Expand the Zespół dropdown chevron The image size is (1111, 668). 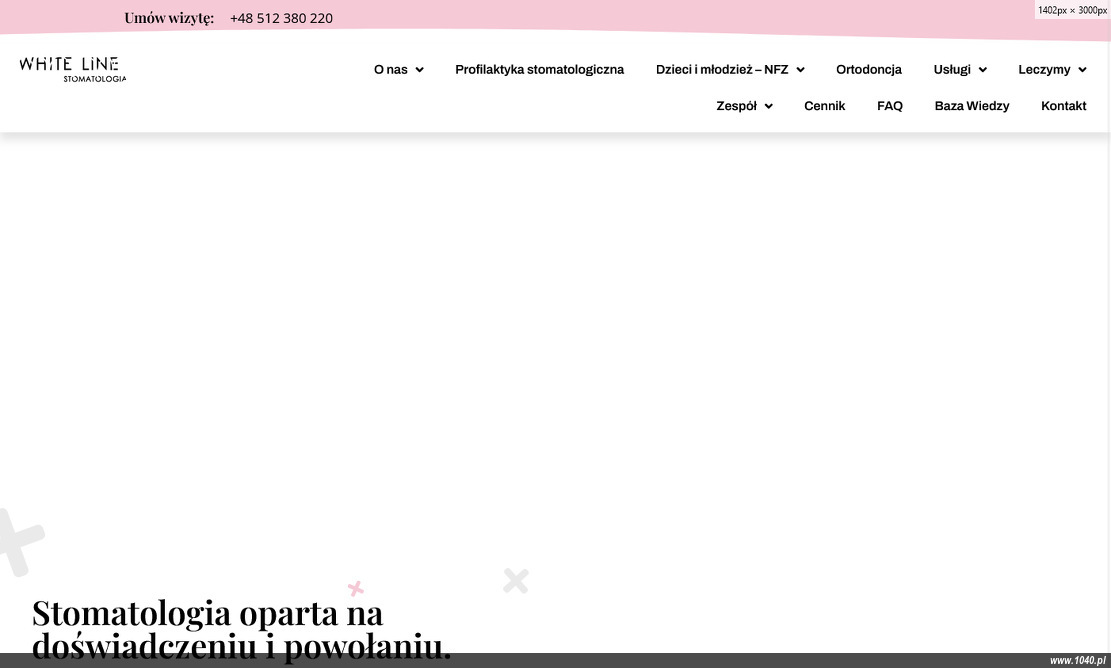tap(768, 106)
